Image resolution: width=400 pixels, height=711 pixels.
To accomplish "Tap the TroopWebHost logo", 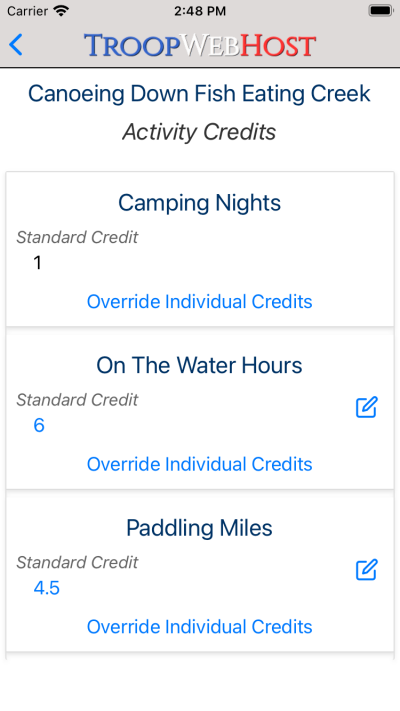I will (200, 45).
